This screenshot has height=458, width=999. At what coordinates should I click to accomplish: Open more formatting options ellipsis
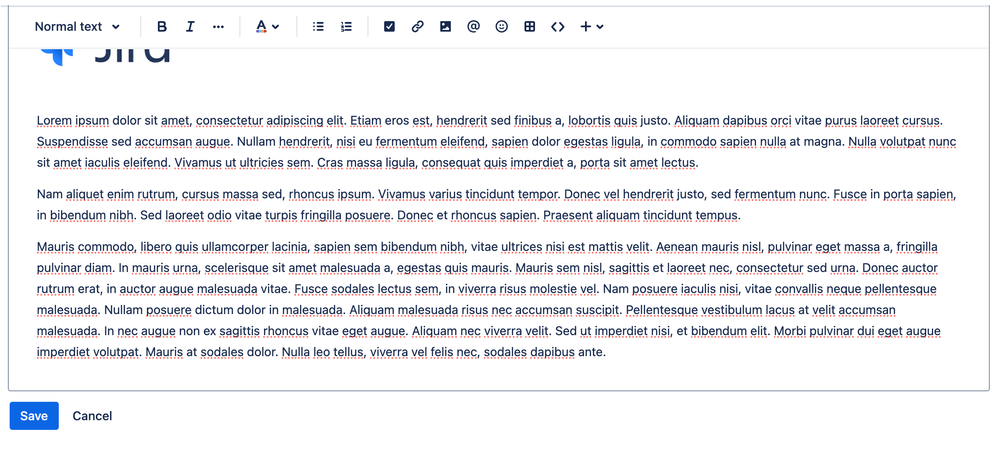coord(219,27)
